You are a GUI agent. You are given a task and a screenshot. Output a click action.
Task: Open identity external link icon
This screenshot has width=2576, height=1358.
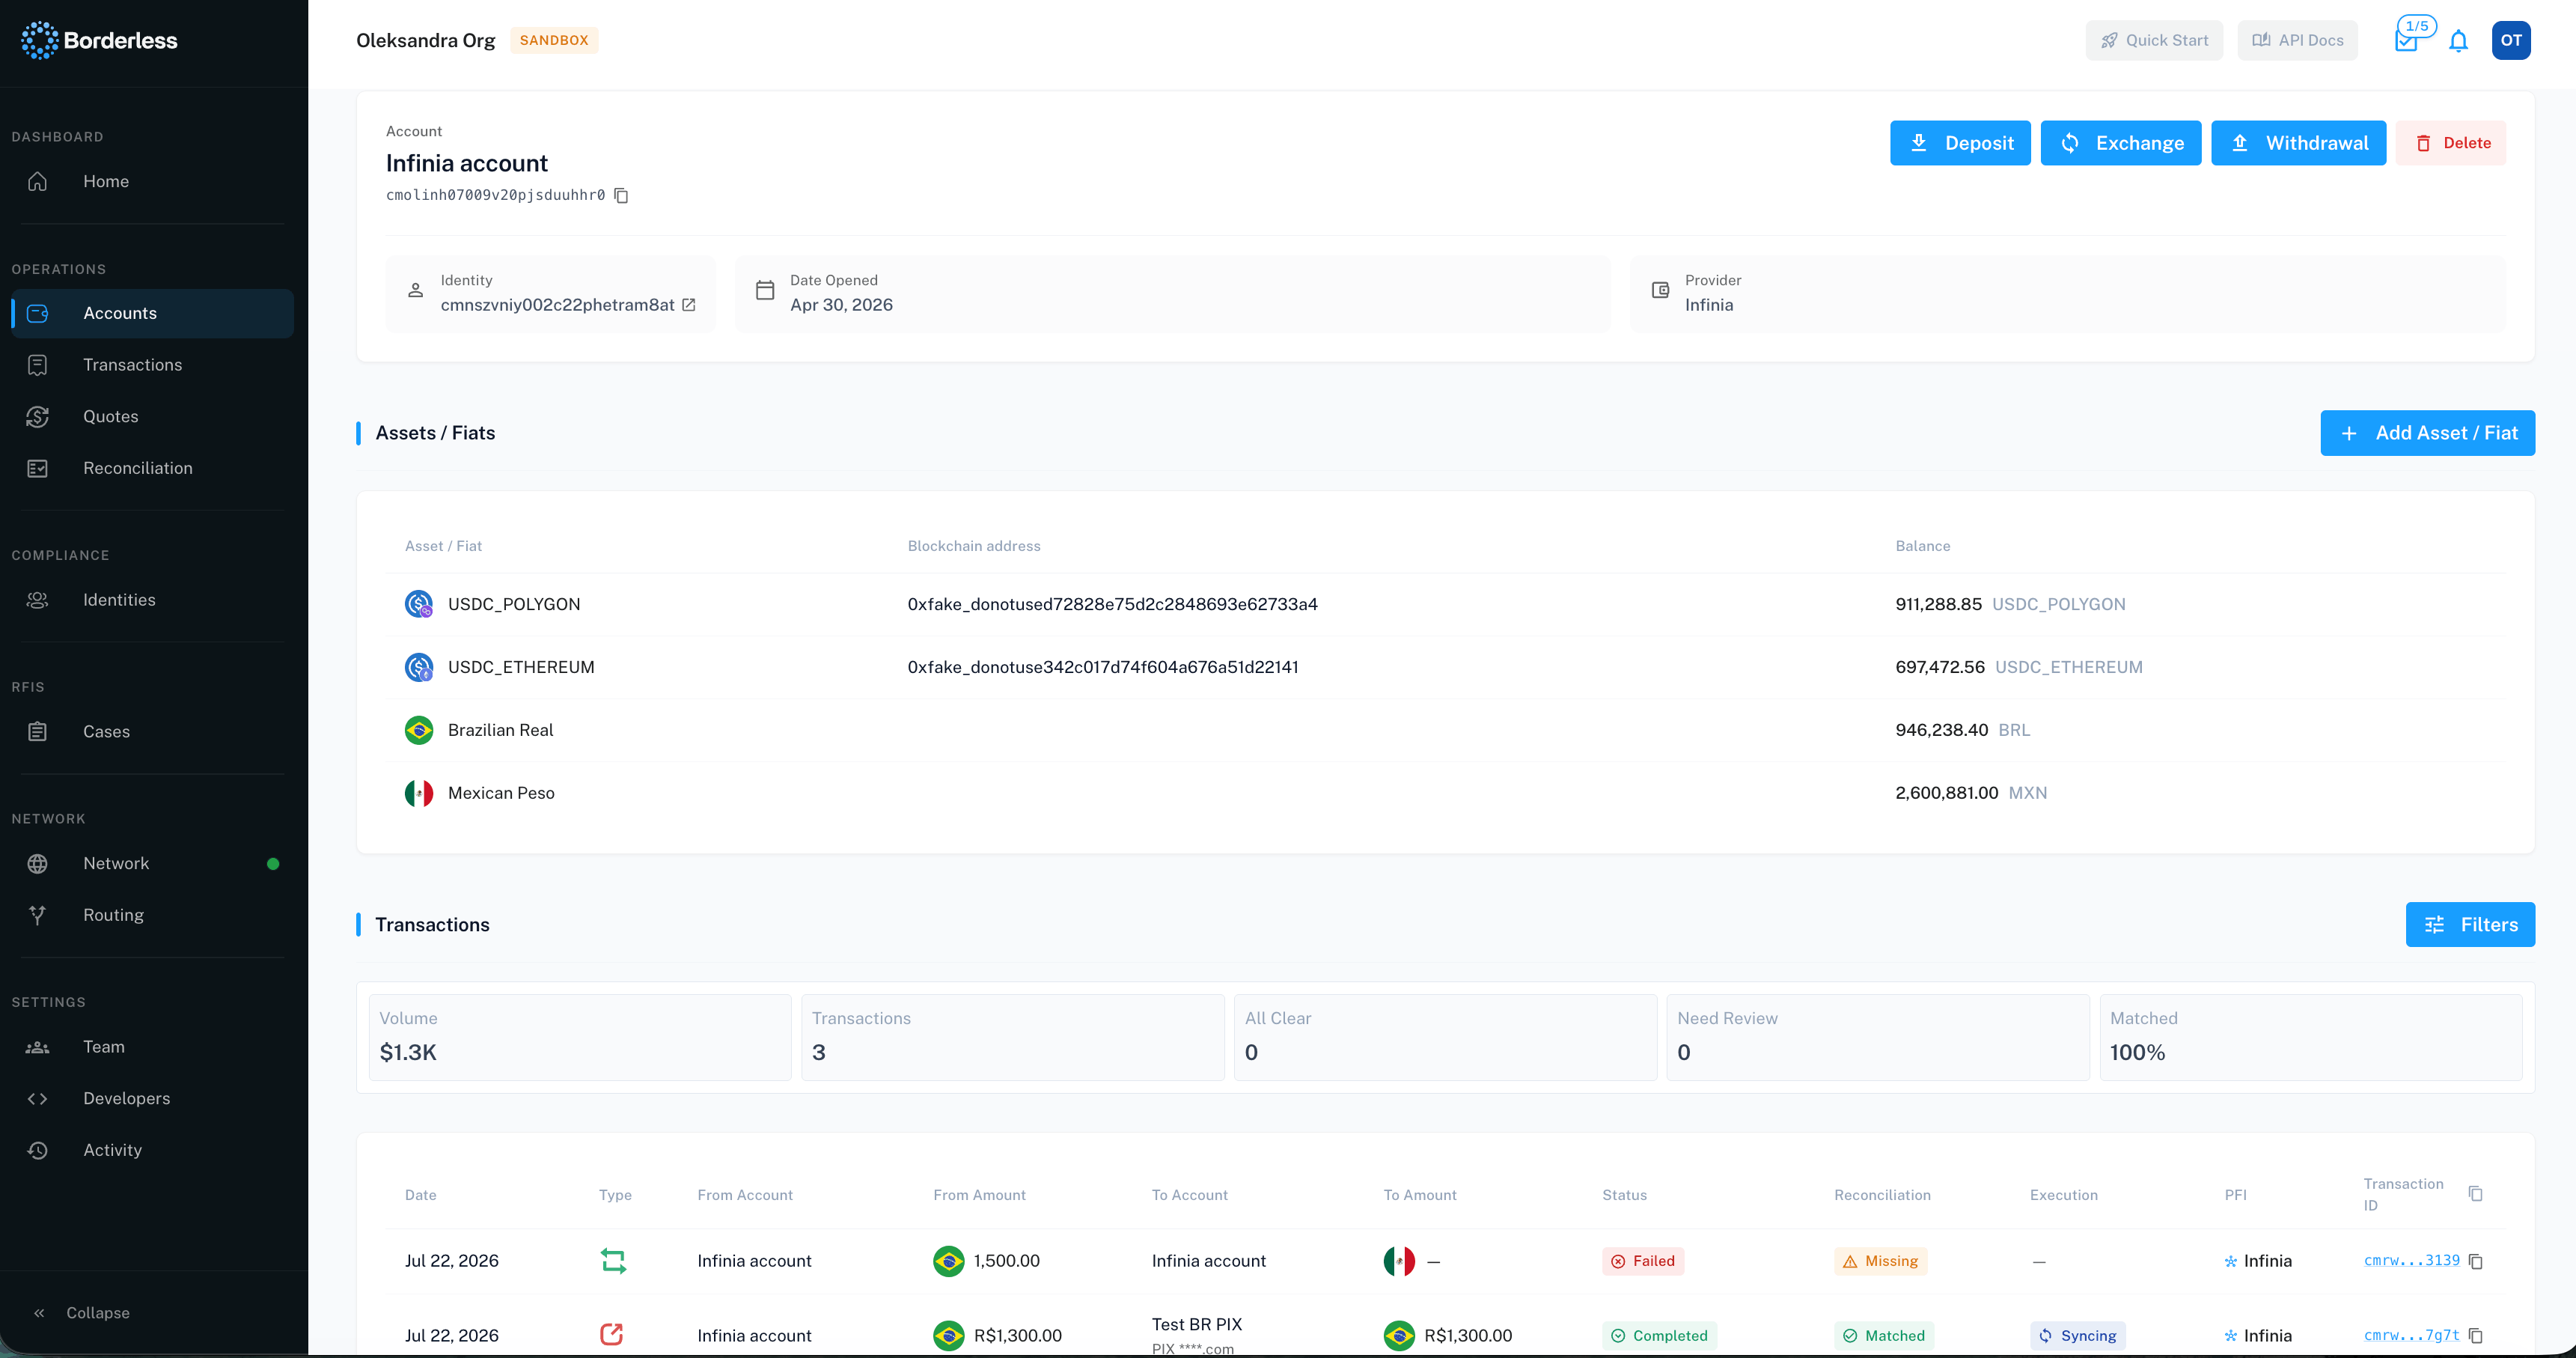(689, 305)
